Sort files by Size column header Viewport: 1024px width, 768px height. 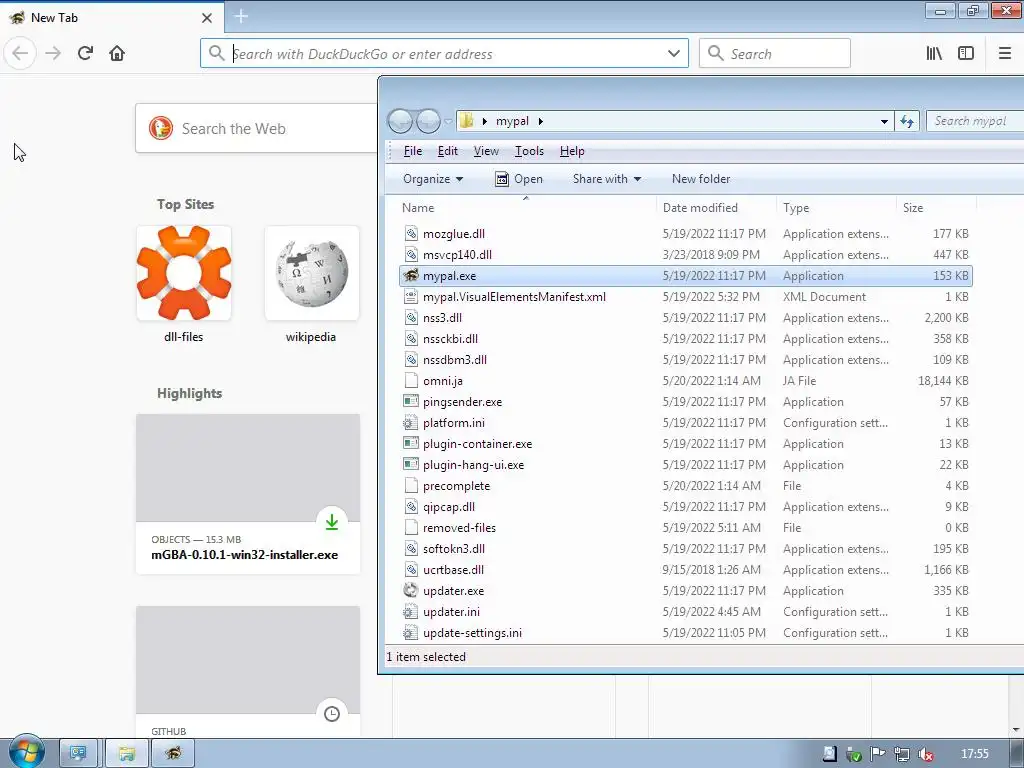pos(937,208)
